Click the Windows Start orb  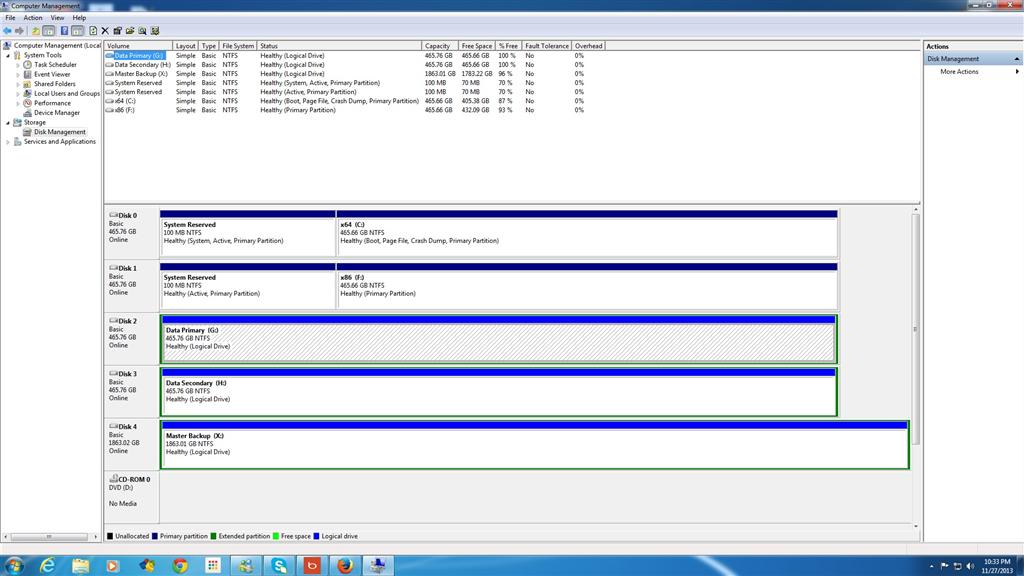click(14, 566)
